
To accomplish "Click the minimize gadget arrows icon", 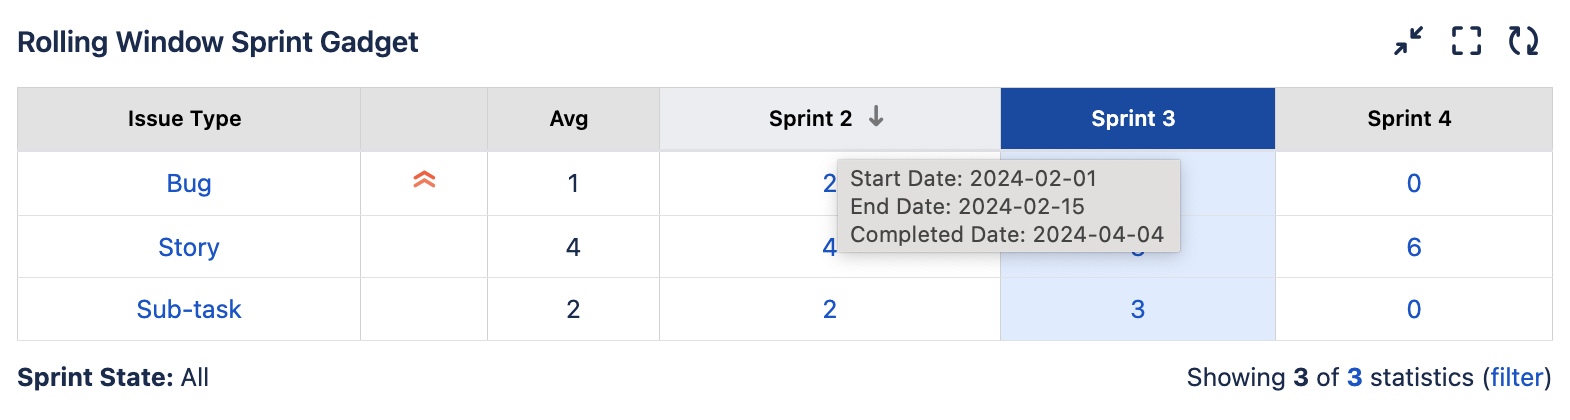I will point(1409,41).
